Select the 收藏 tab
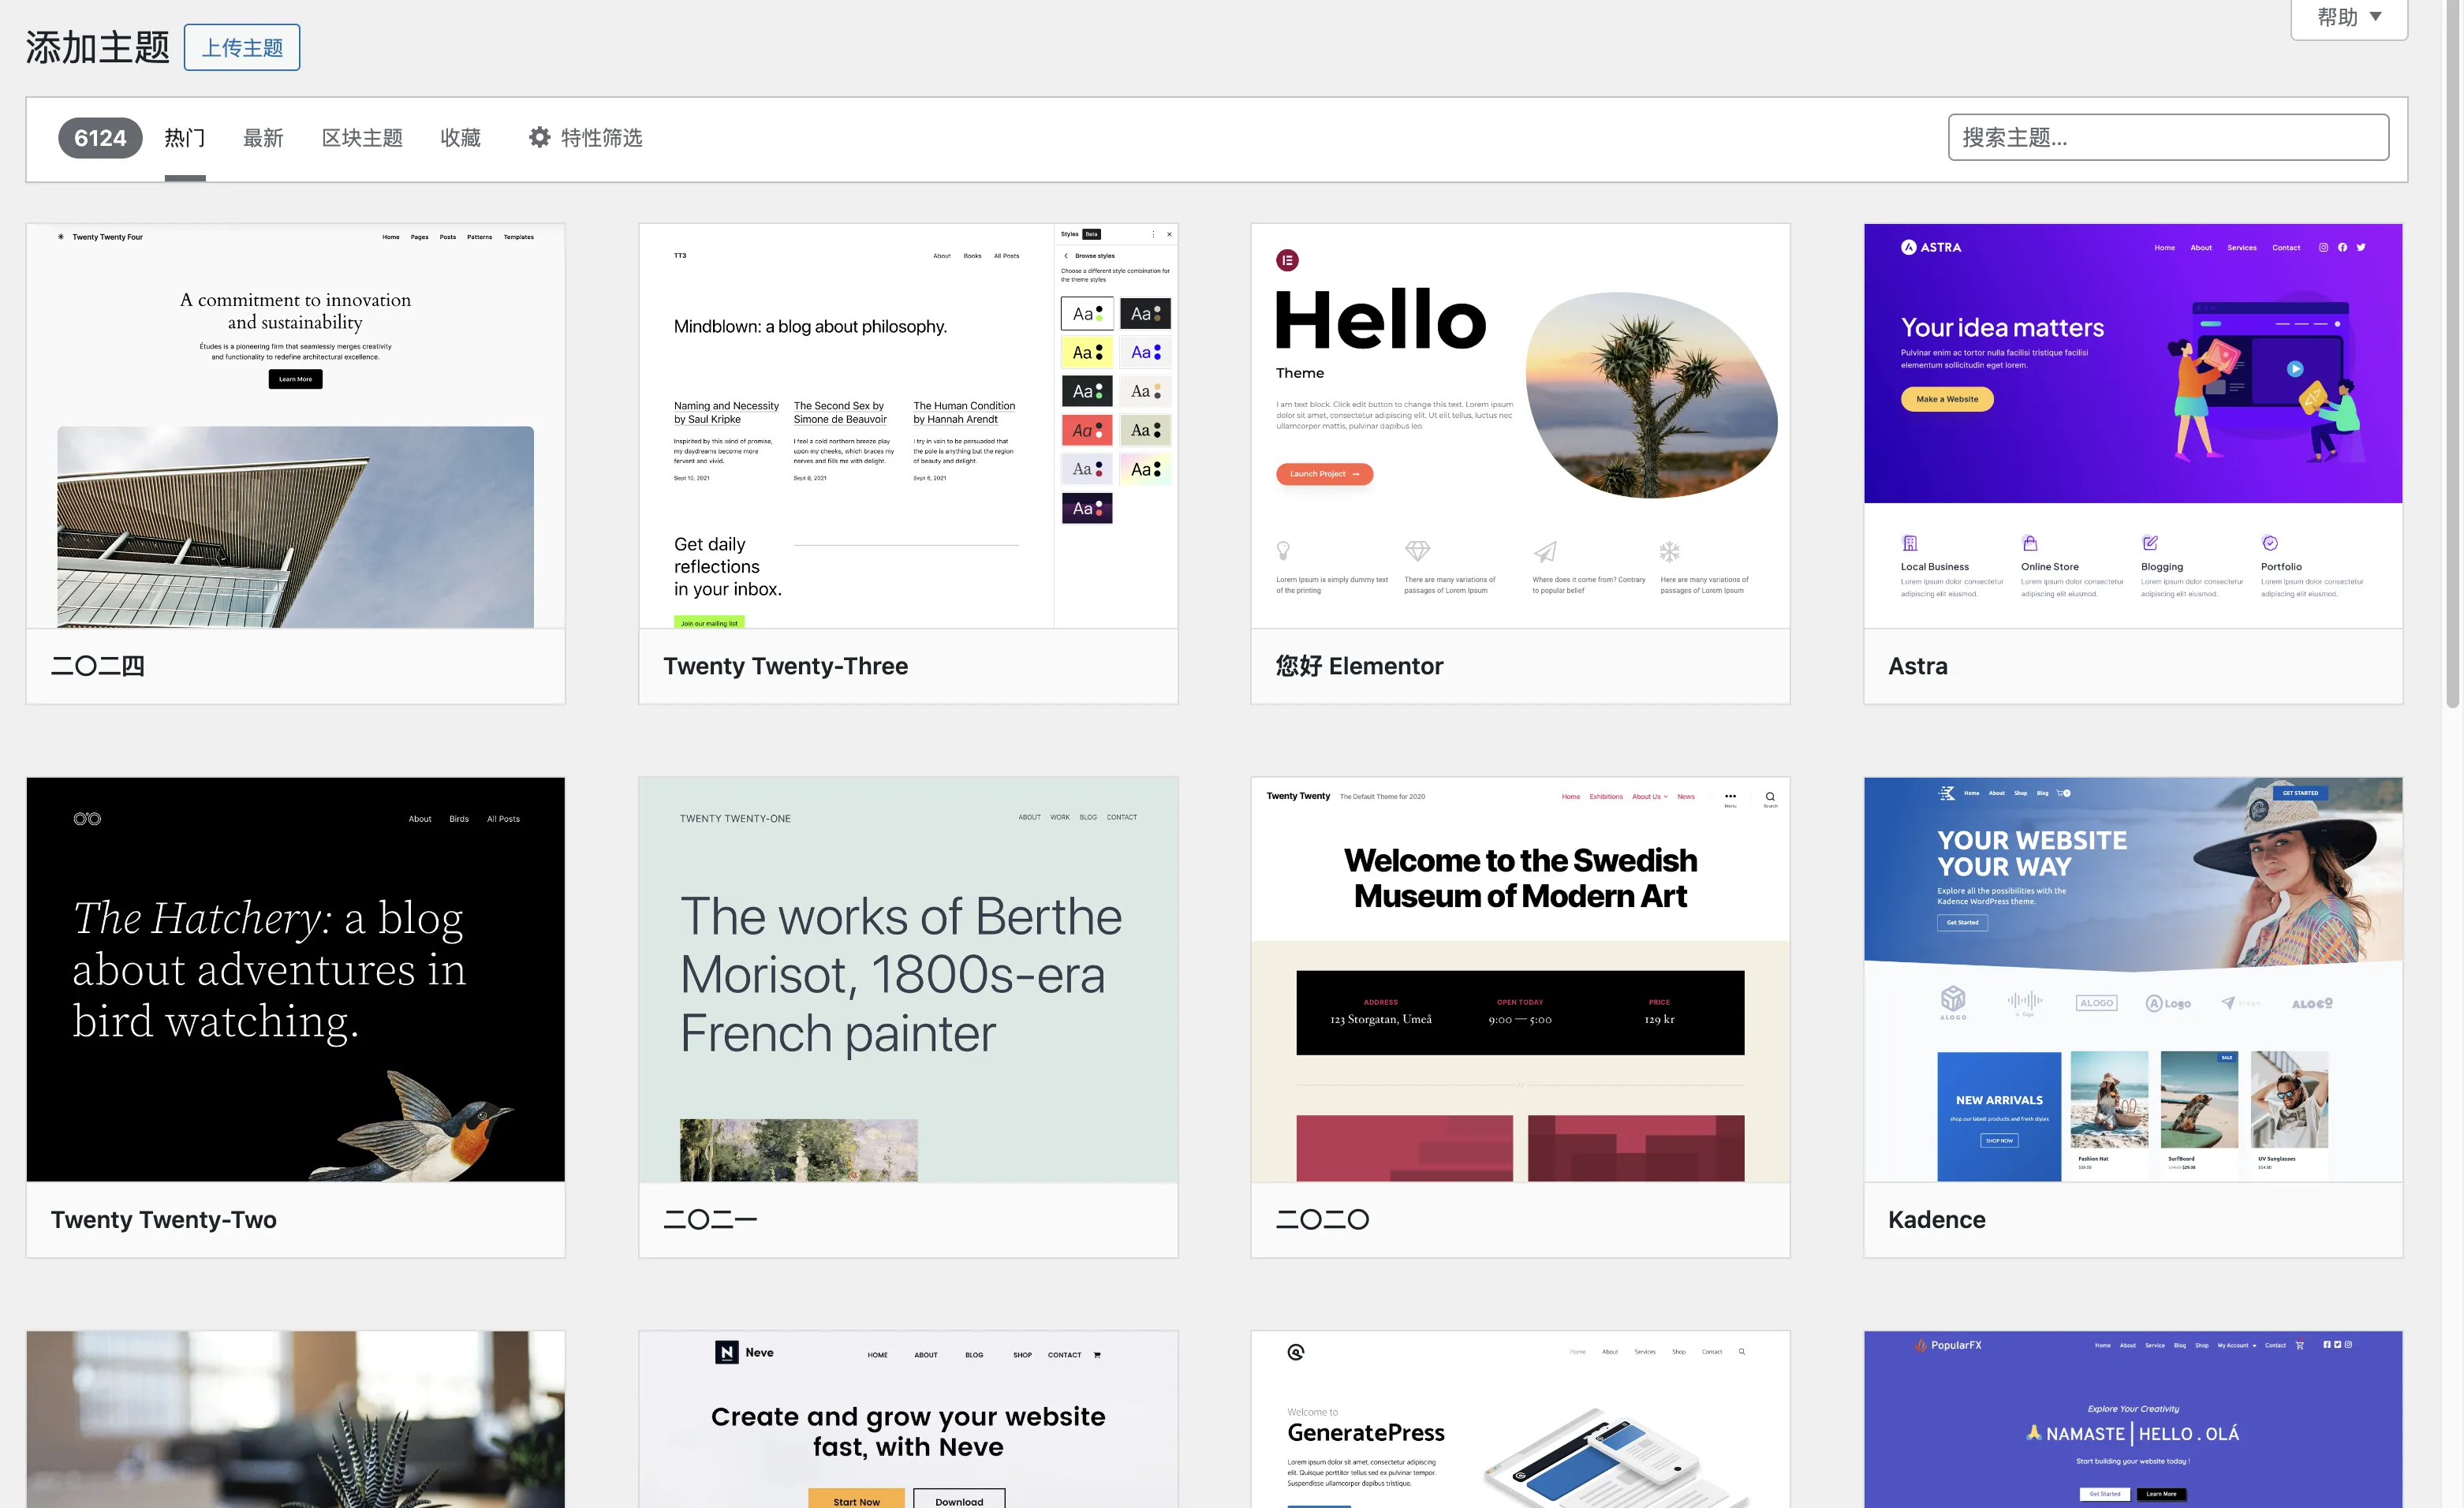 (x=460, y=138)
